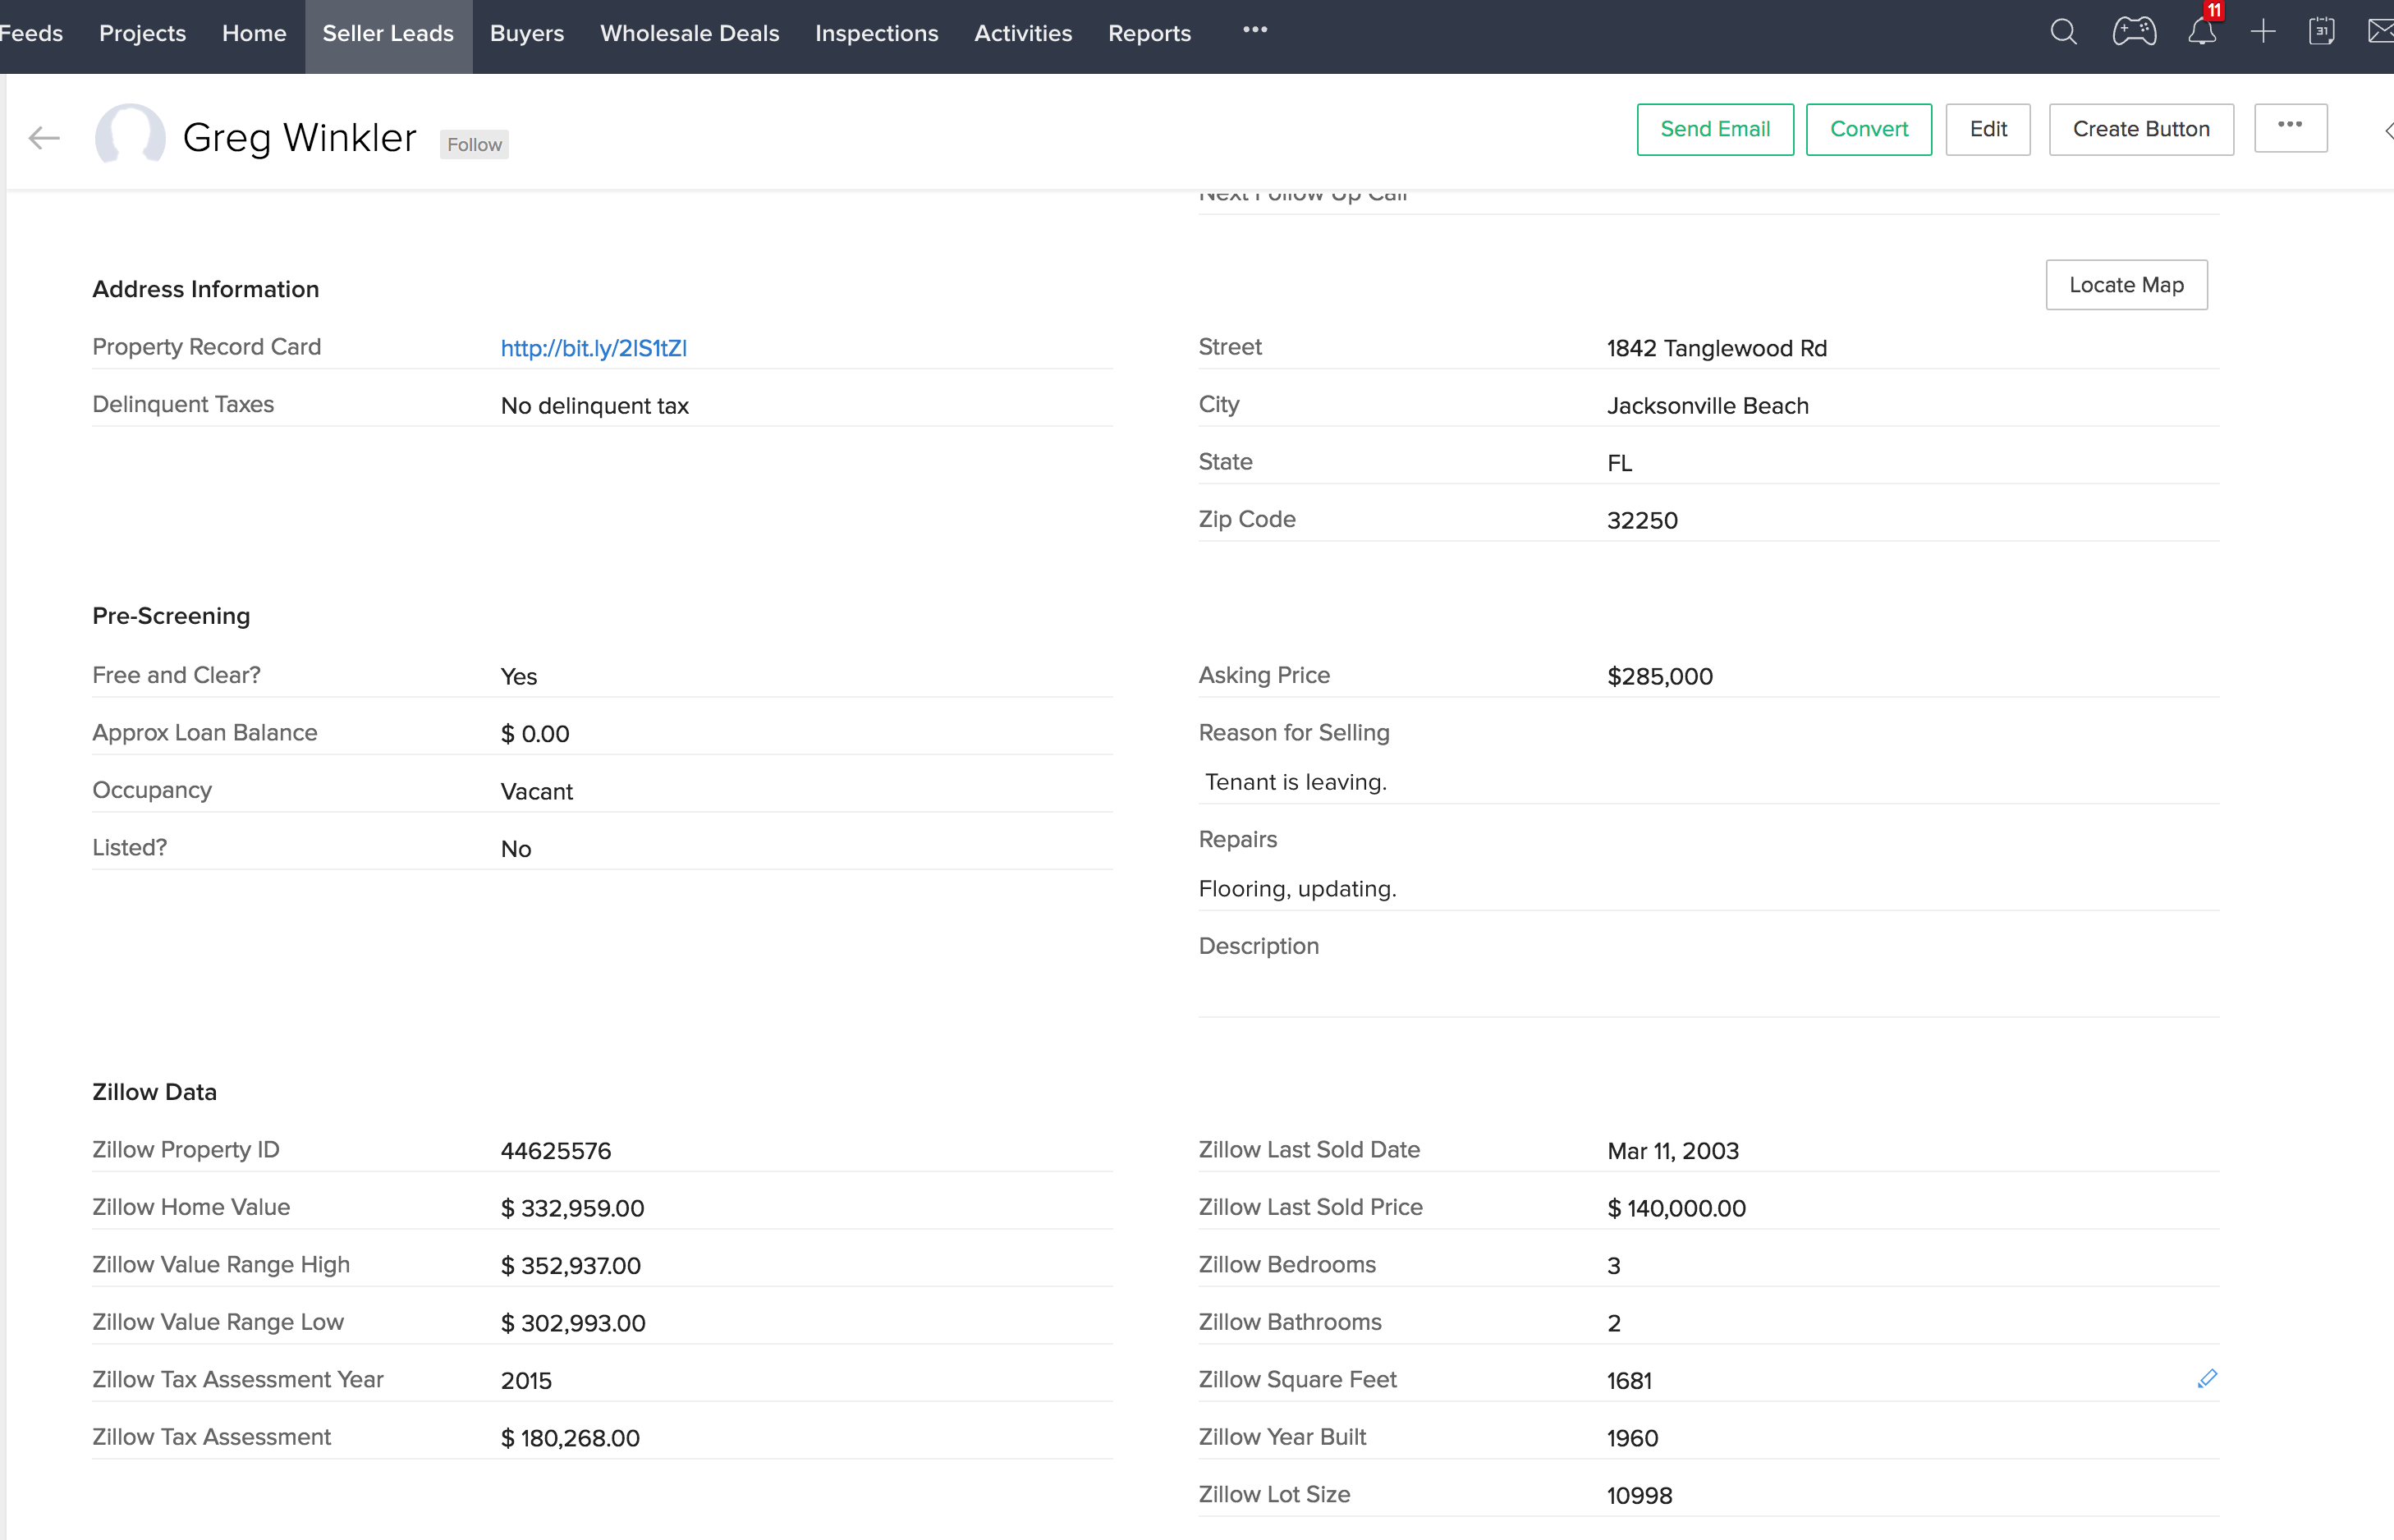Click the Occupancy value Vacant
The height and width of the screenshot is (1540, 2394).
point(536,792)
